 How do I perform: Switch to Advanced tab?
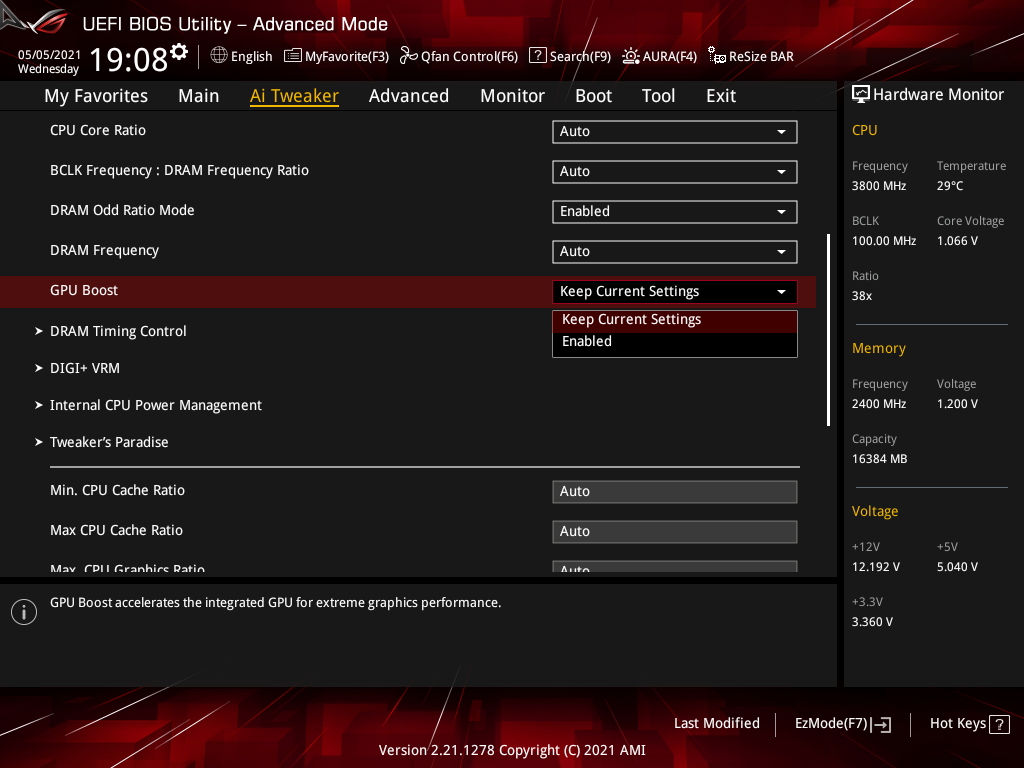pyautogui.click(x=409, y=96)
